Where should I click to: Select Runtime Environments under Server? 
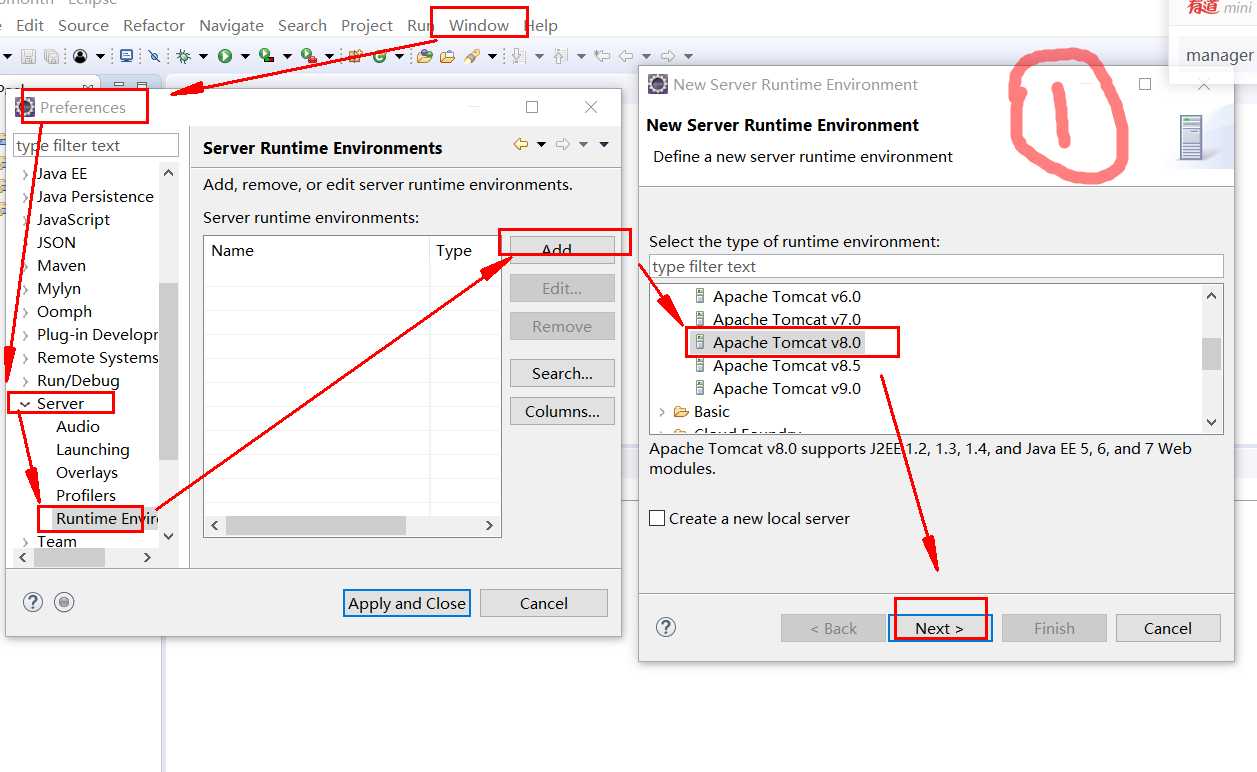coord(106,519)
